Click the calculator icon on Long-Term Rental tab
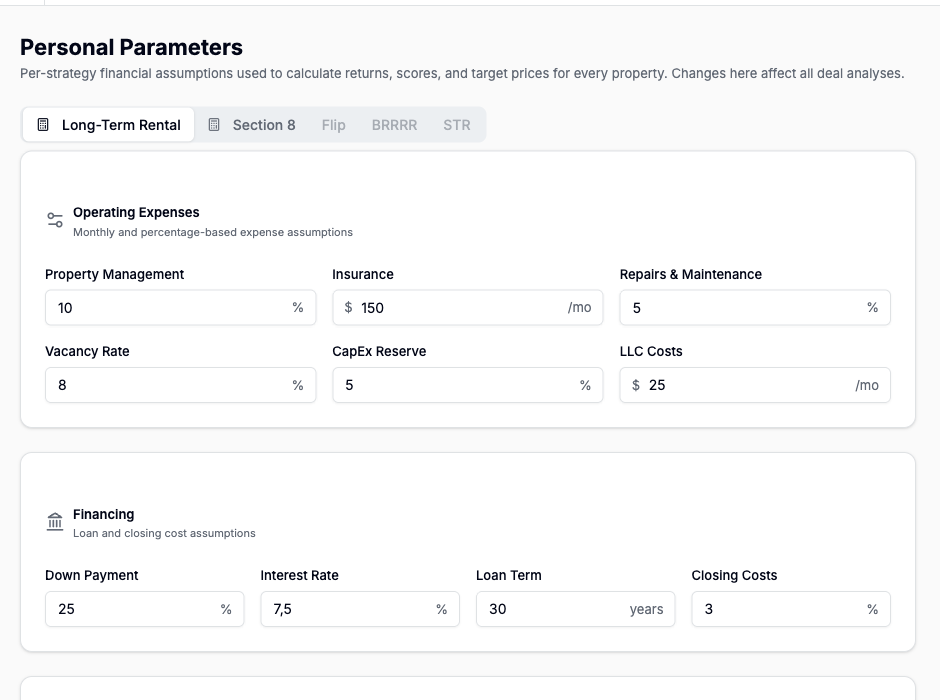 point(42,124)
